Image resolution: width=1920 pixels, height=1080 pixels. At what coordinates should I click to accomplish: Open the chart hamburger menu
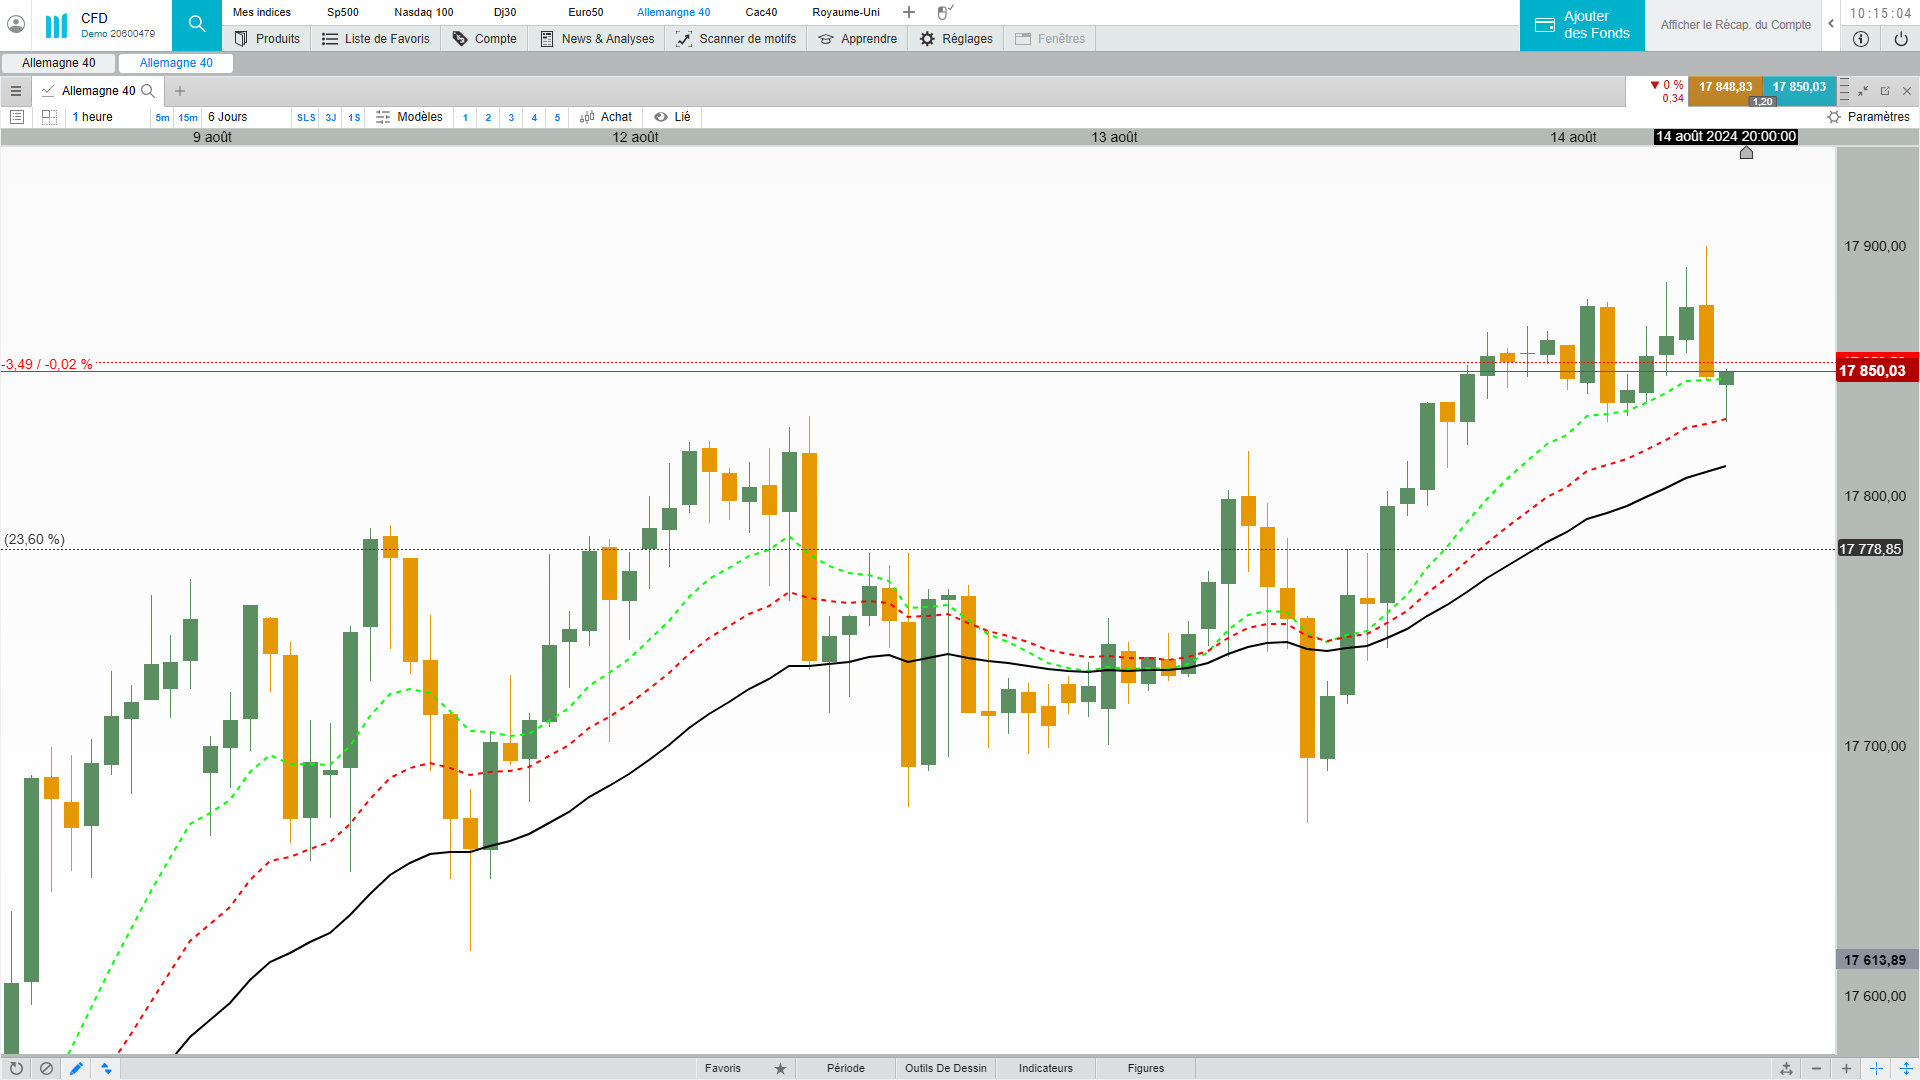click(16, 91)
